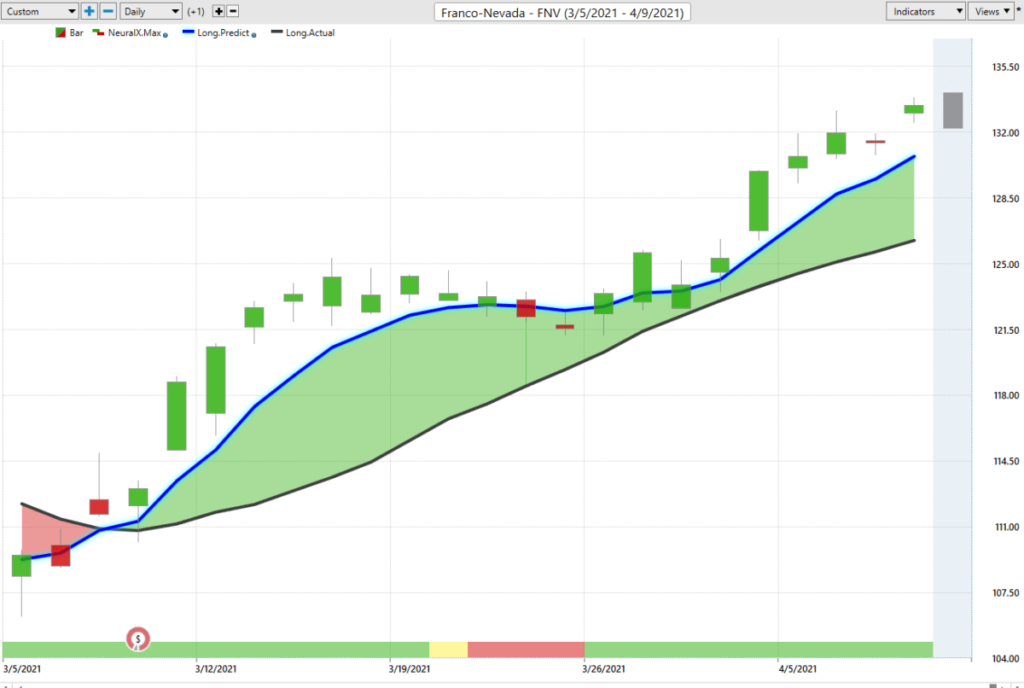Click the red segment of NeuralX bar
Viewport: 1024px width, 688px height.
[526, 649]
